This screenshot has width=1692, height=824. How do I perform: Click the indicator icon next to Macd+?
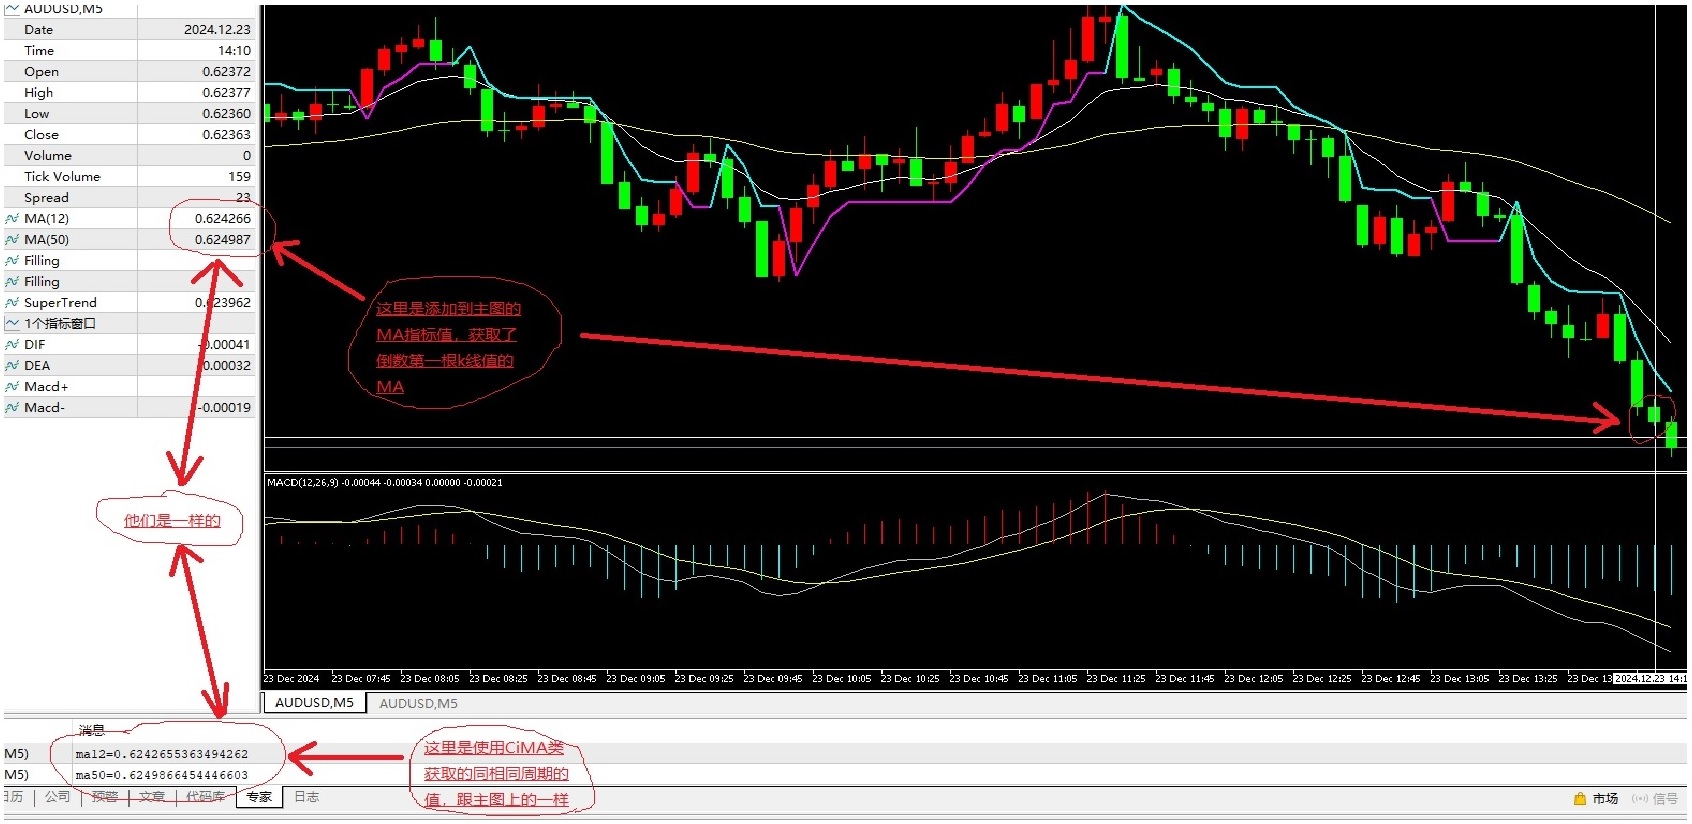click(12, 387)
